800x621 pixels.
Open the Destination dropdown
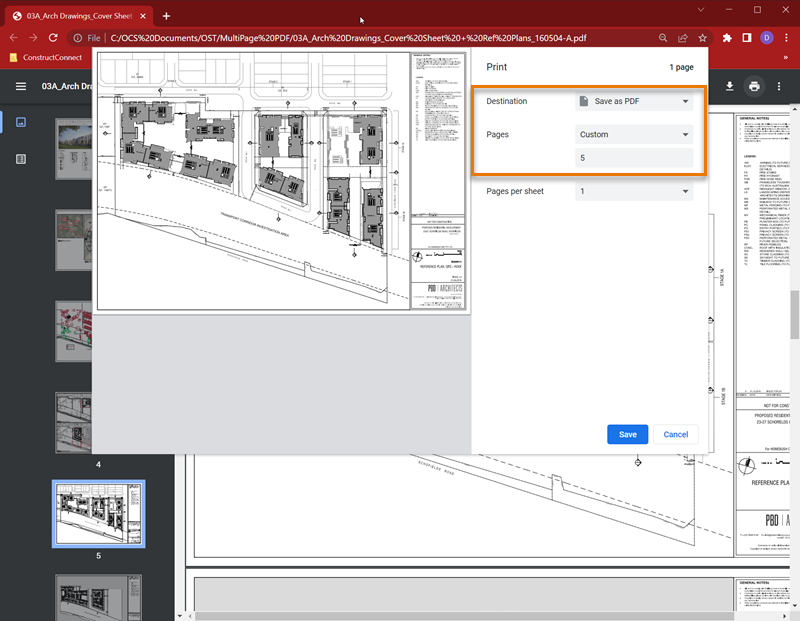[x=634, y=101]
